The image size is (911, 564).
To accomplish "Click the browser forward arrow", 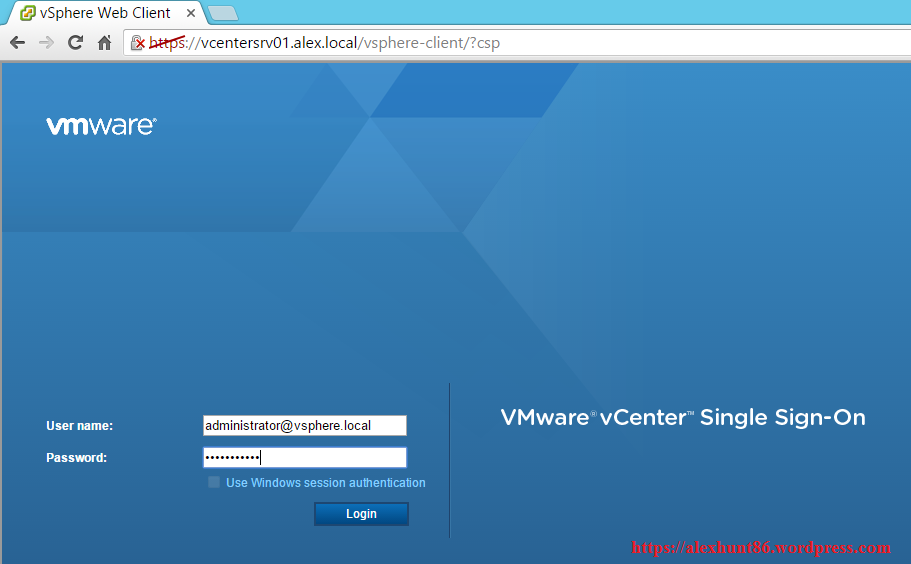I will click(46, 42).
